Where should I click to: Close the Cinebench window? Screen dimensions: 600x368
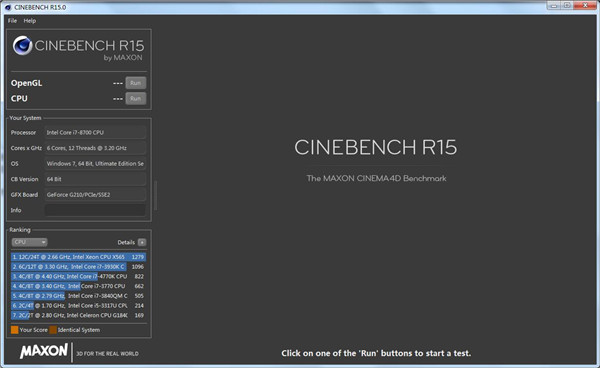[585, 5]
